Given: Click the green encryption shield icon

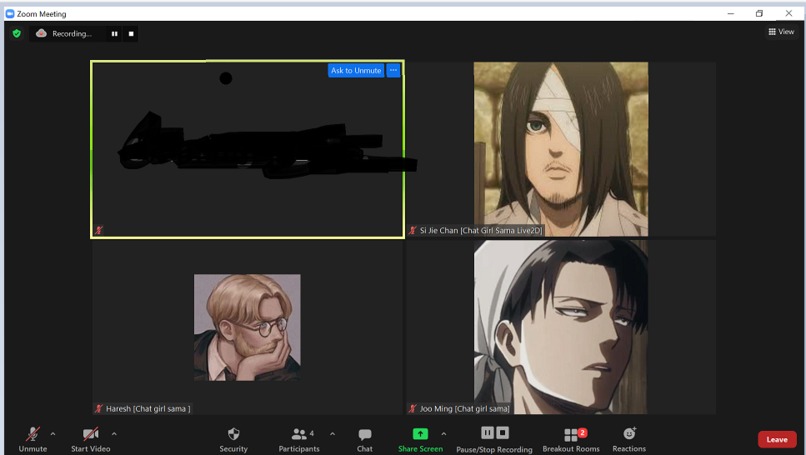Looking at the screenshot, I should pos(17,34).
